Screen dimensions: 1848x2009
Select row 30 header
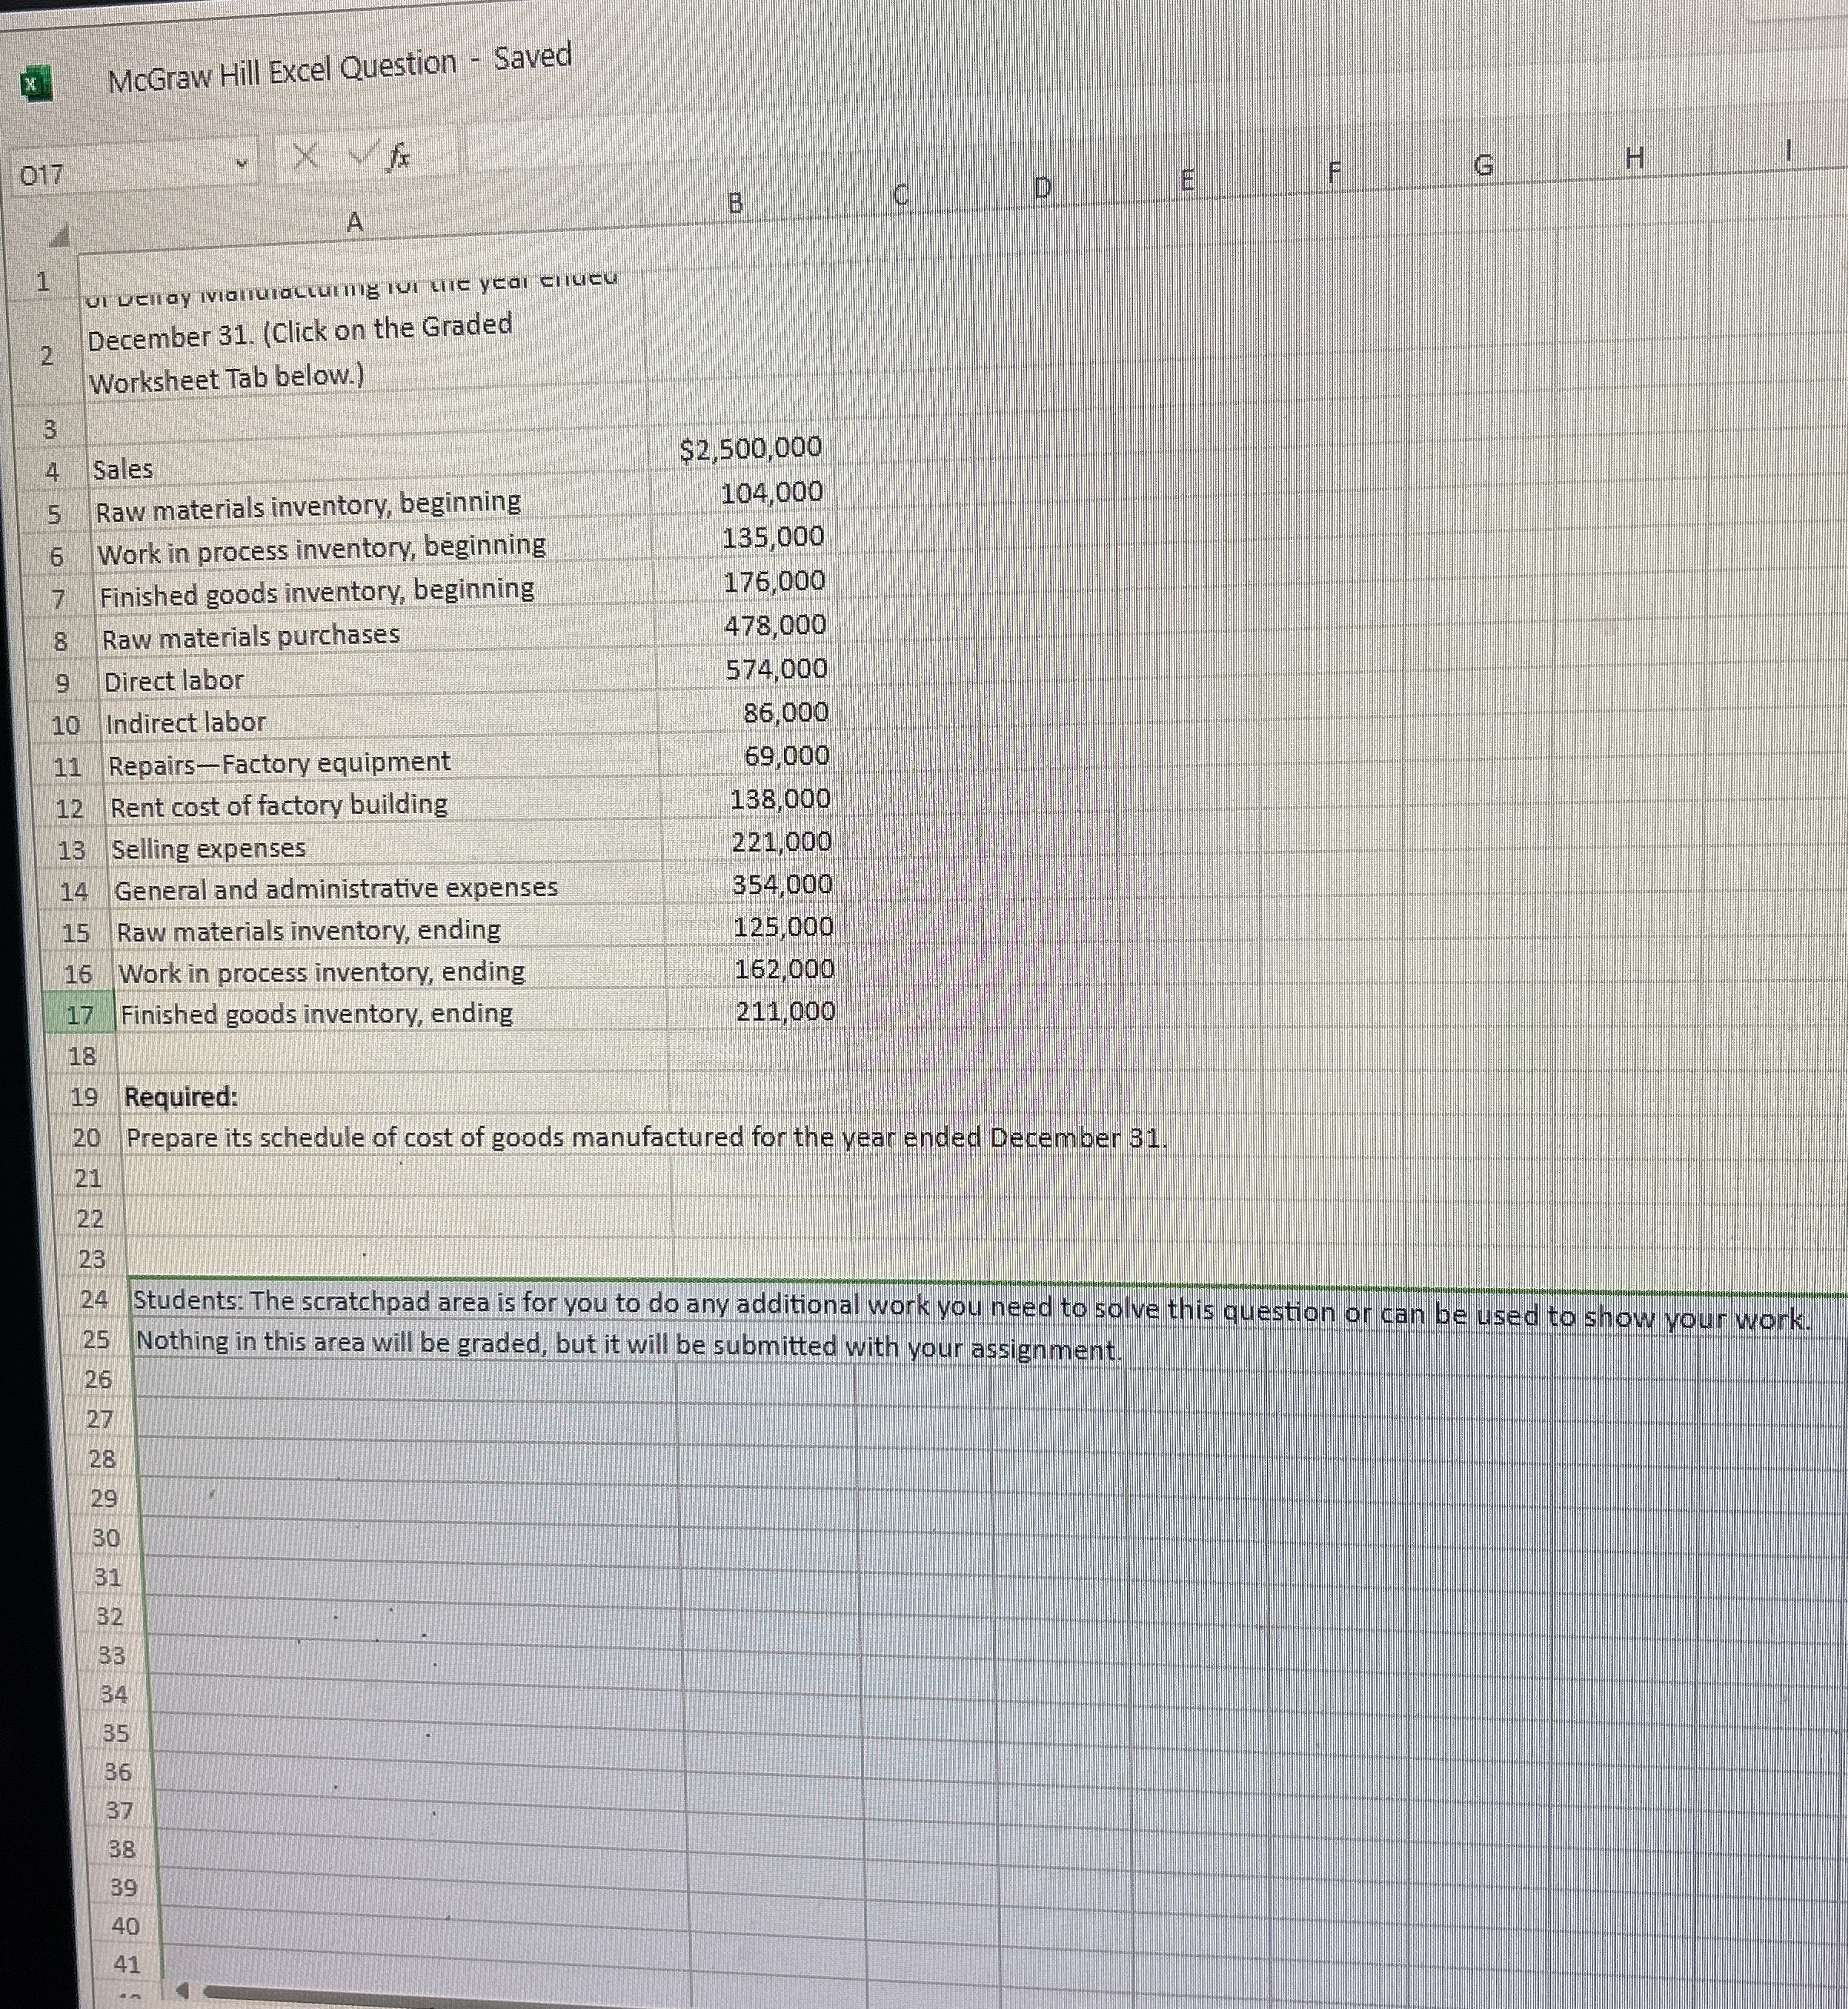[x=106, y=1538]
